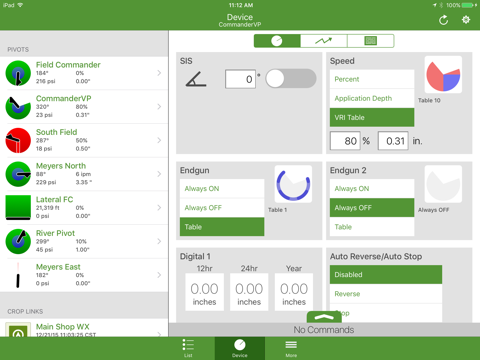Switch to the gauge dashboard view

pyautogui.click(x=277, y=41)
